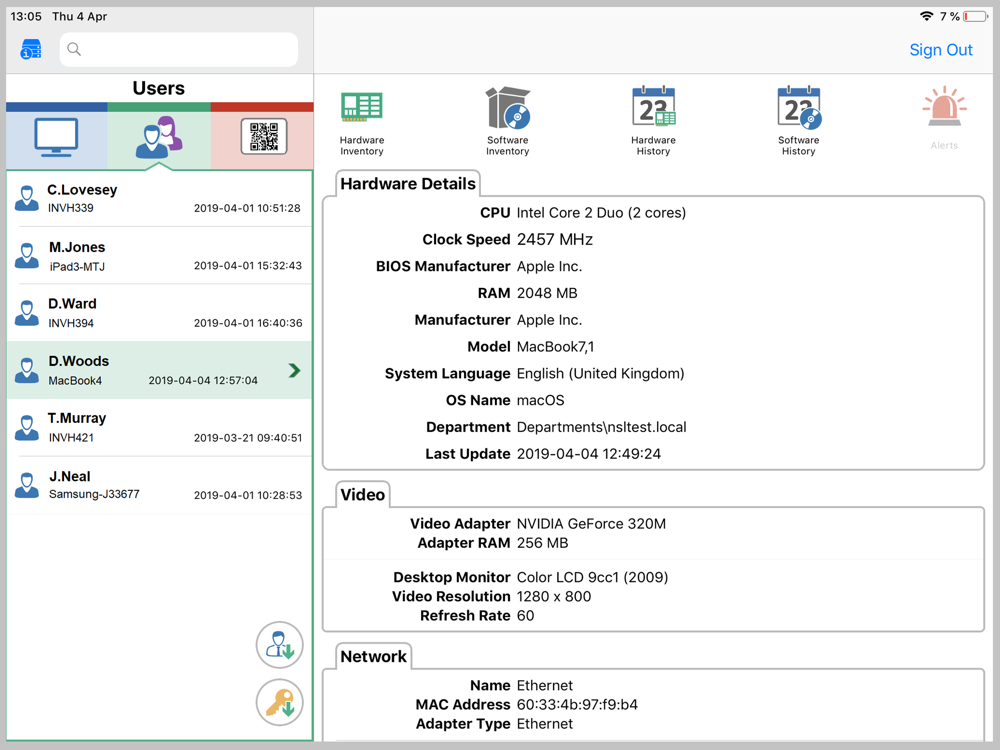Select user D.Woods
This screenshot has height=750, width=1000.
click(159, 371)
